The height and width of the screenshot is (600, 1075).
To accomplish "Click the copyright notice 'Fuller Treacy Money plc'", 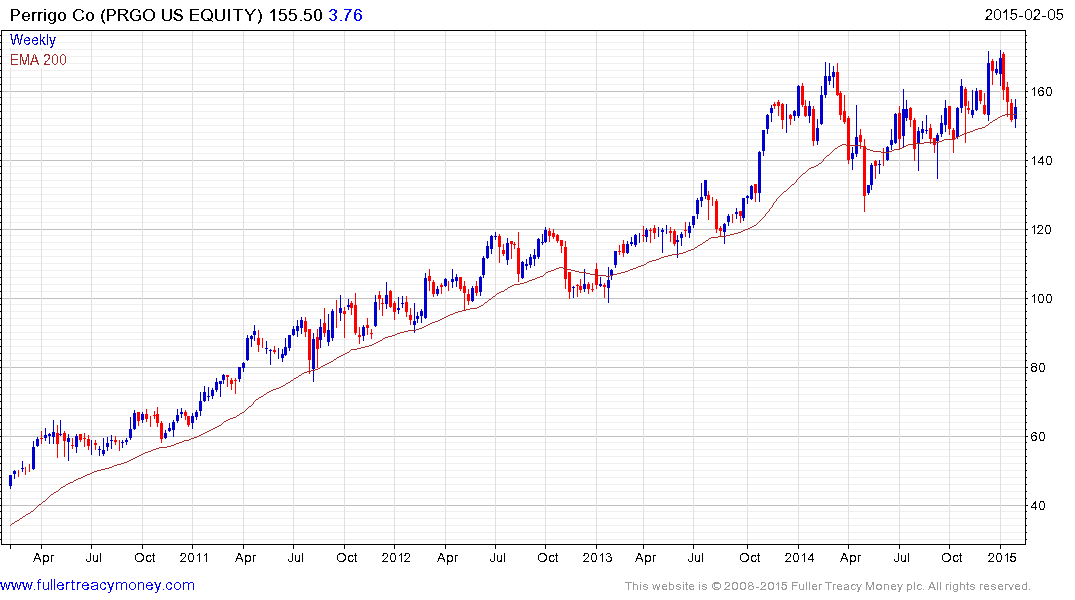I will point(857,586).
